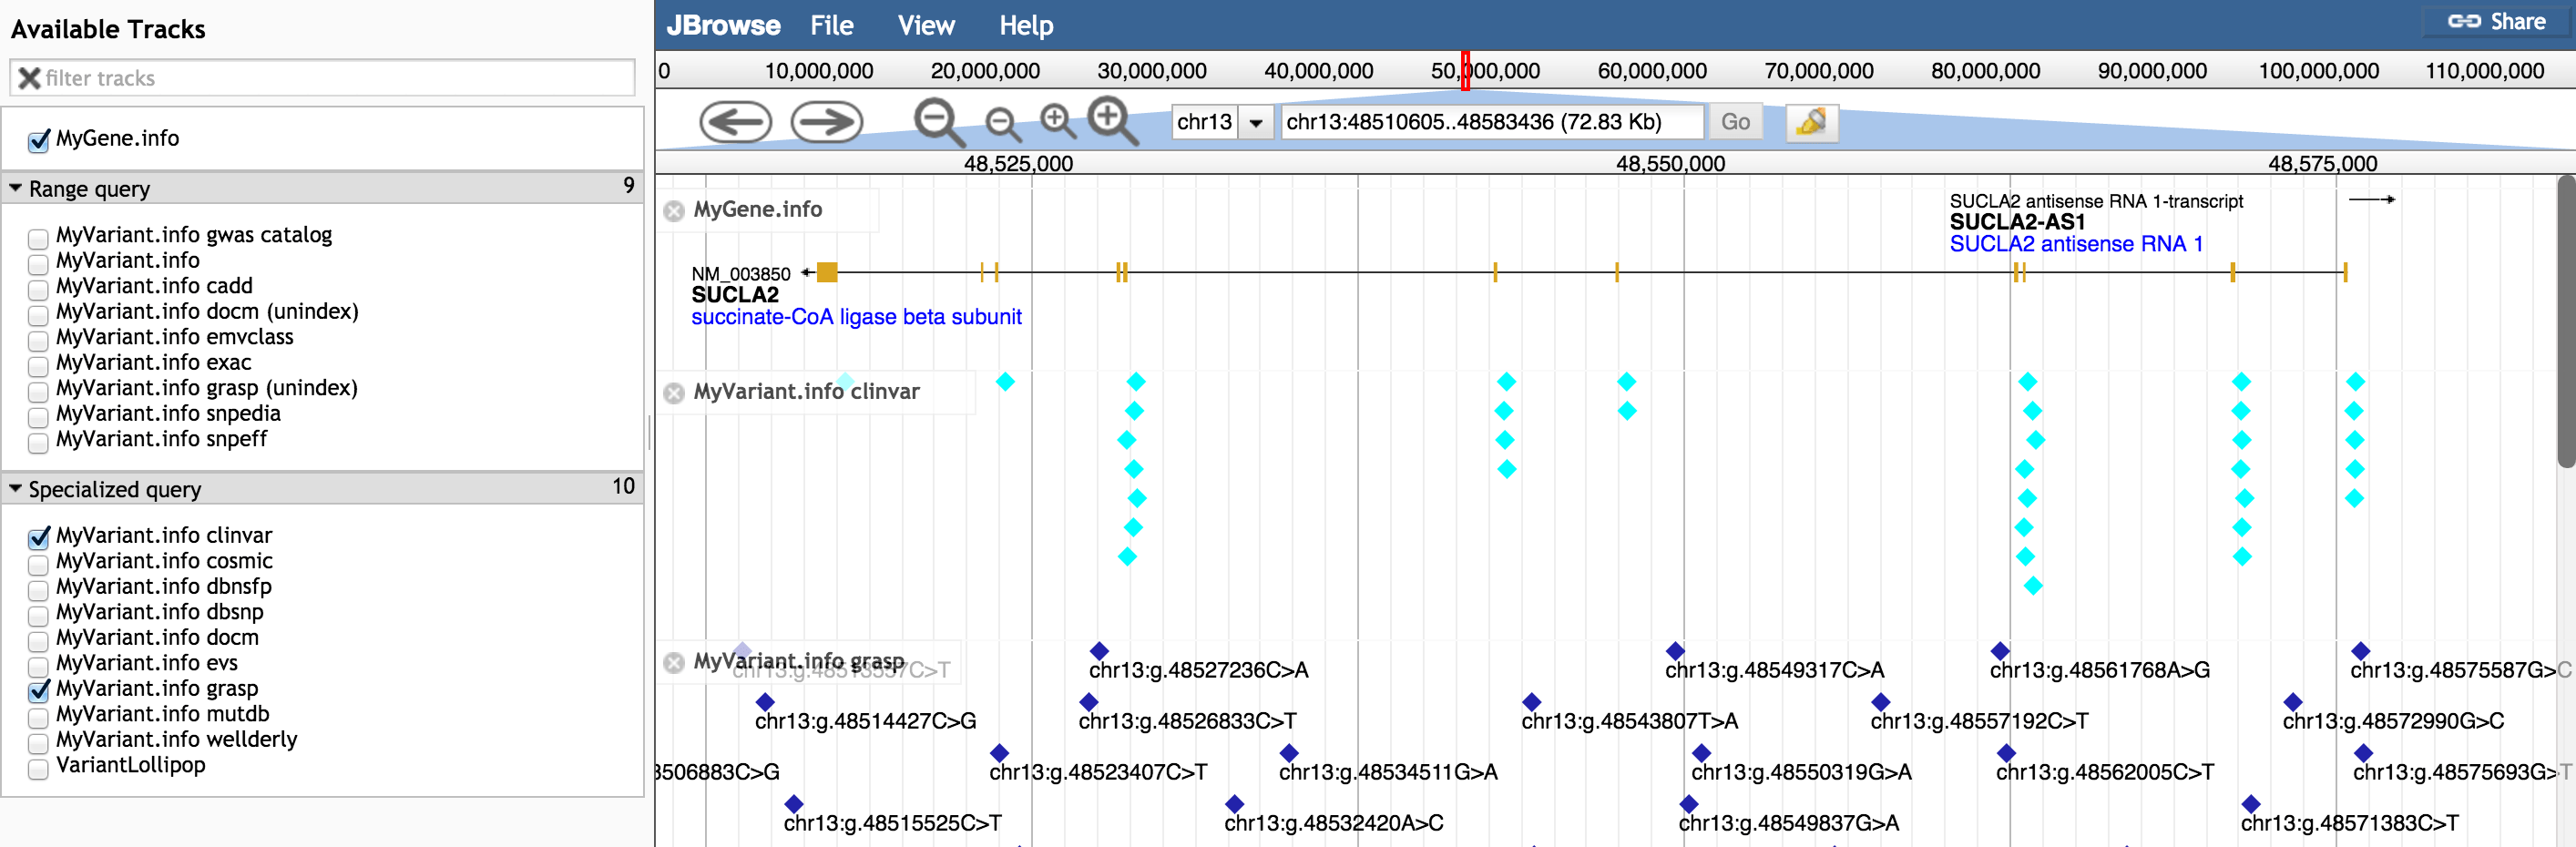Click the SUCLA2-AS1 gene label
This screenshot has width=2576, height=847.
click(x=2018, y=222)
